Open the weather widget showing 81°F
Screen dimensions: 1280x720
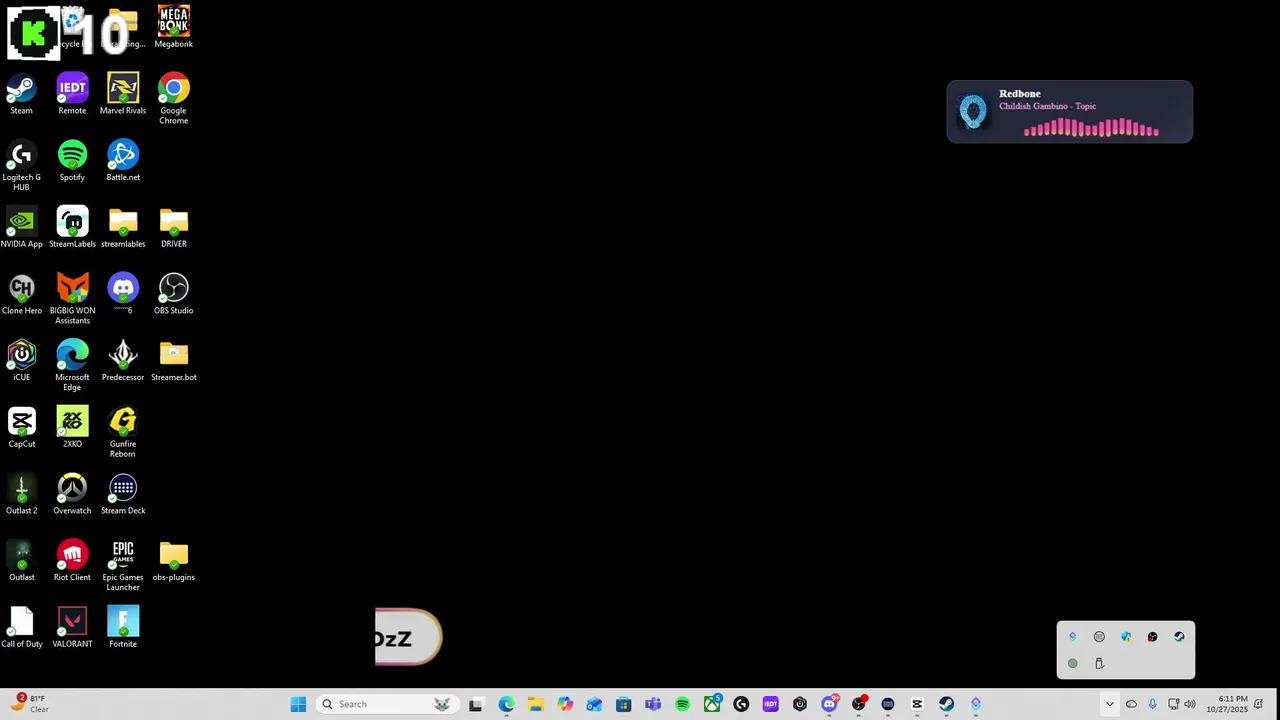(30, 704)
